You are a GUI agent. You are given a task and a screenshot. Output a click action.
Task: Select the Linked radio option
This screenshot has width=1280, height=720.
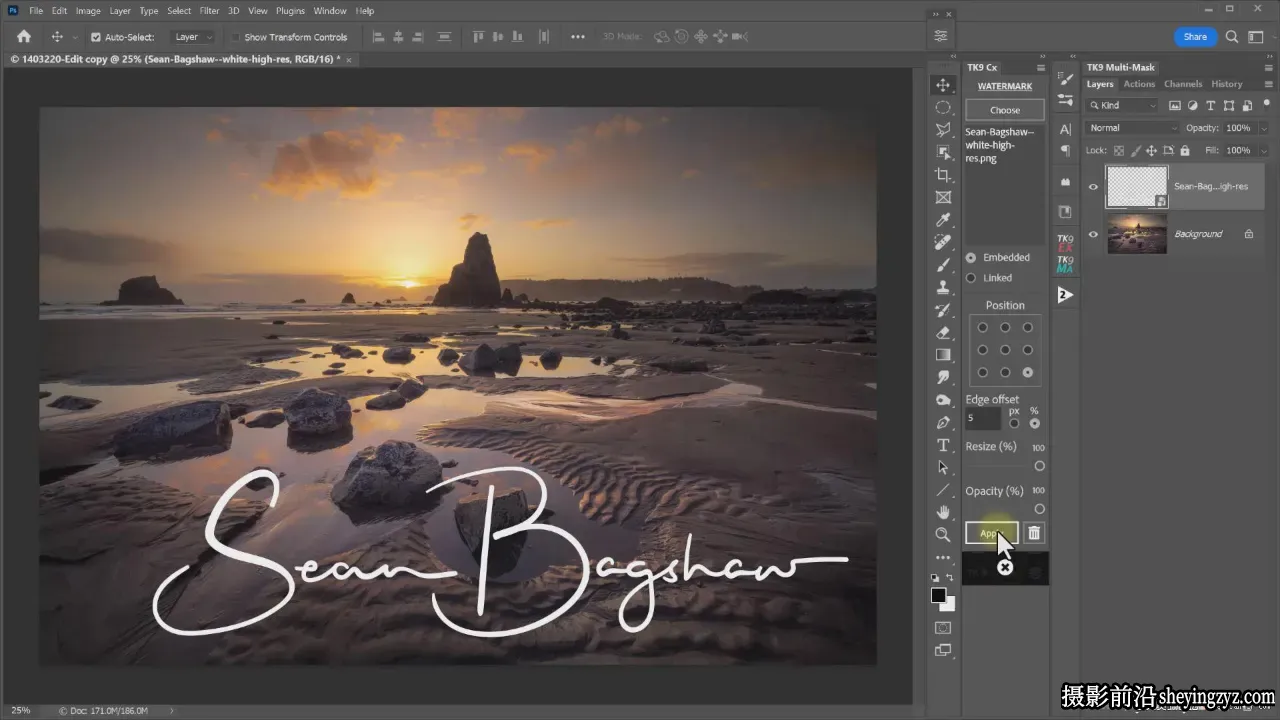970,278
